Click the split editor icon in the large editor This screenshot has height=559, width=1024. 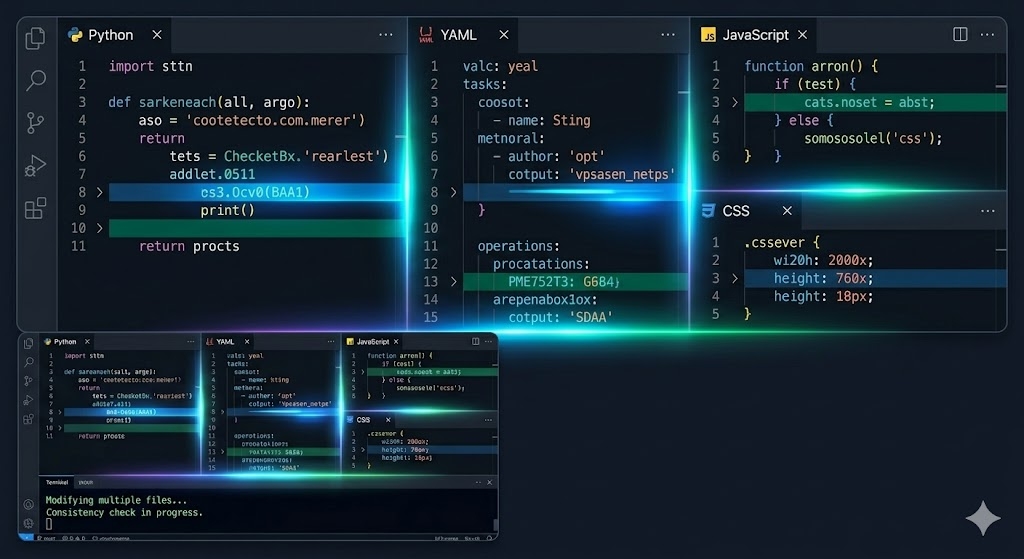point(960,34)
